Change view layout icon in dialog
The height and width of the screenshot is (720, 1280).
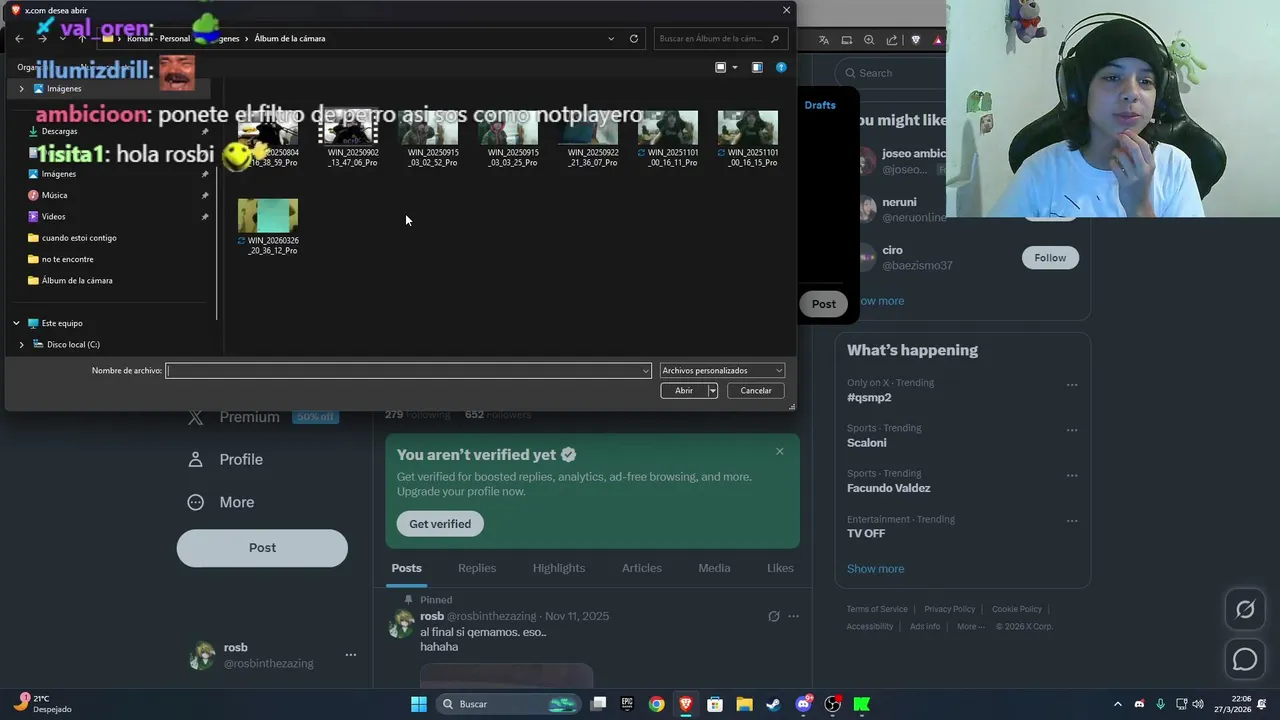(720, 67)
